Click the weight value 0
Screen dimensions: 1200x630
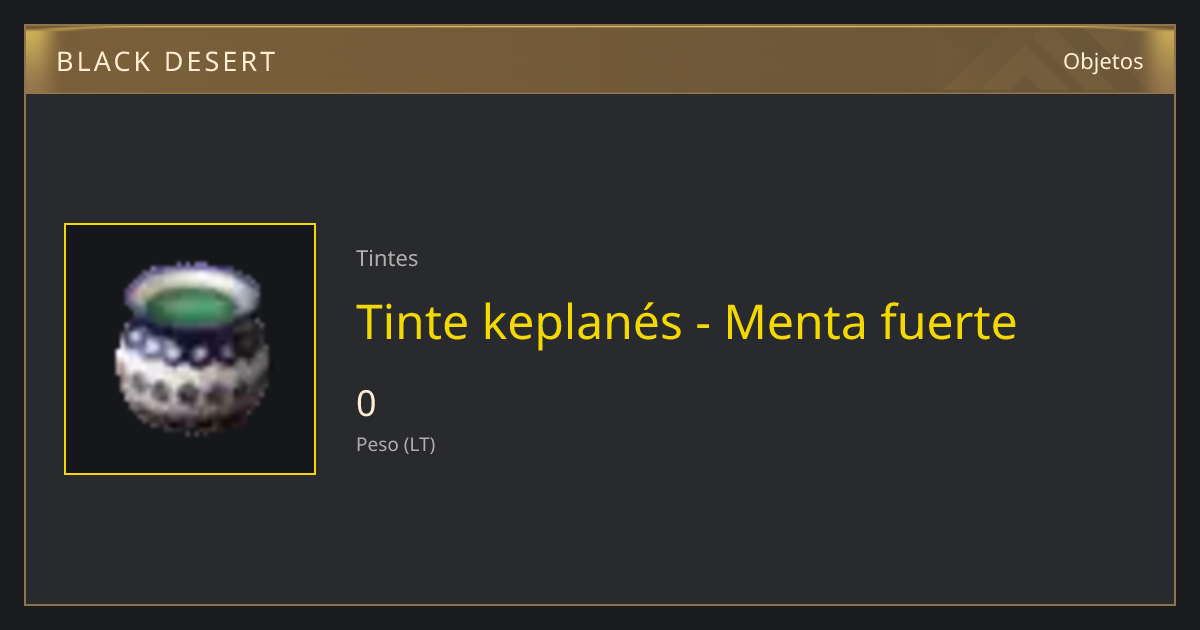(366, 403)
